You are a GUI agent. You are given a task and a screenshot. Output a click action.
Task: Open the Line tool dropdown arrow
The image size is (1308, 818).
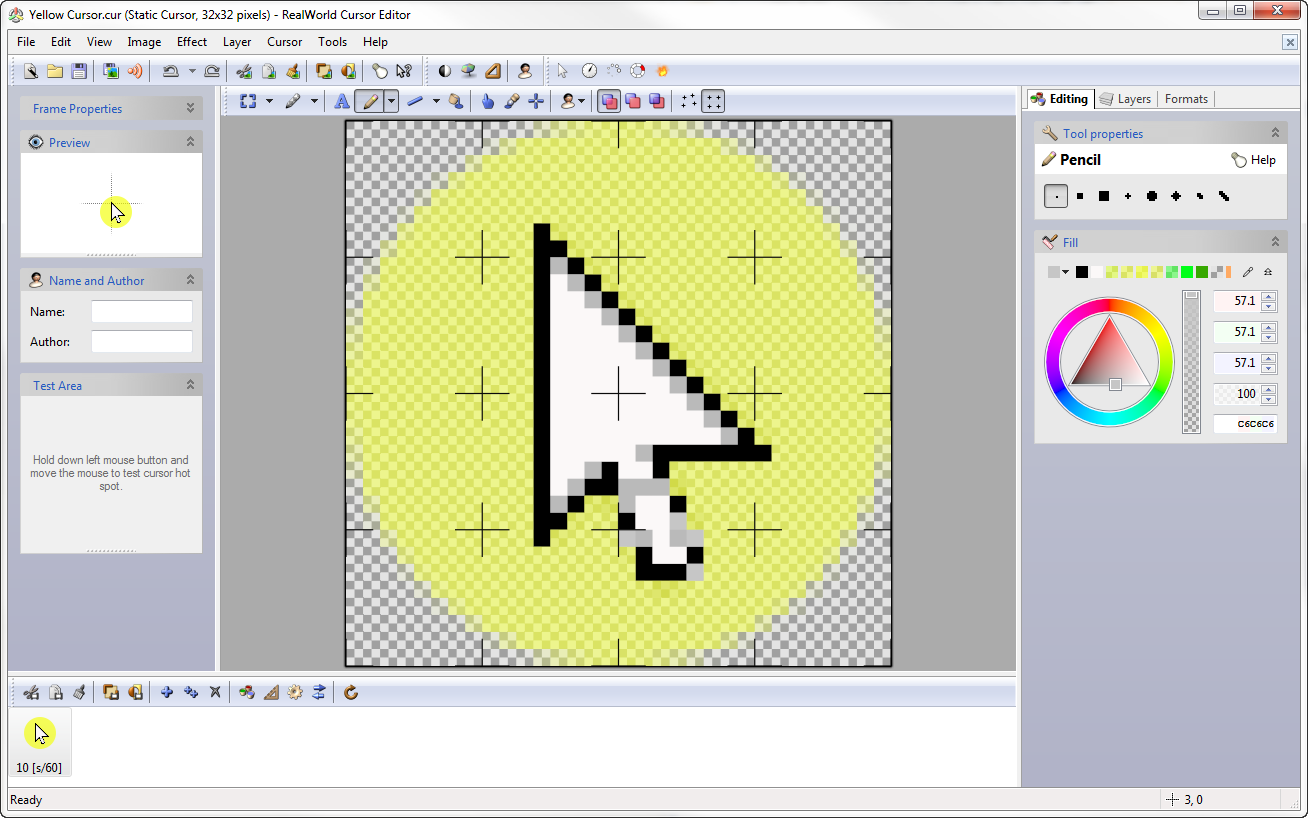point(436,101)
